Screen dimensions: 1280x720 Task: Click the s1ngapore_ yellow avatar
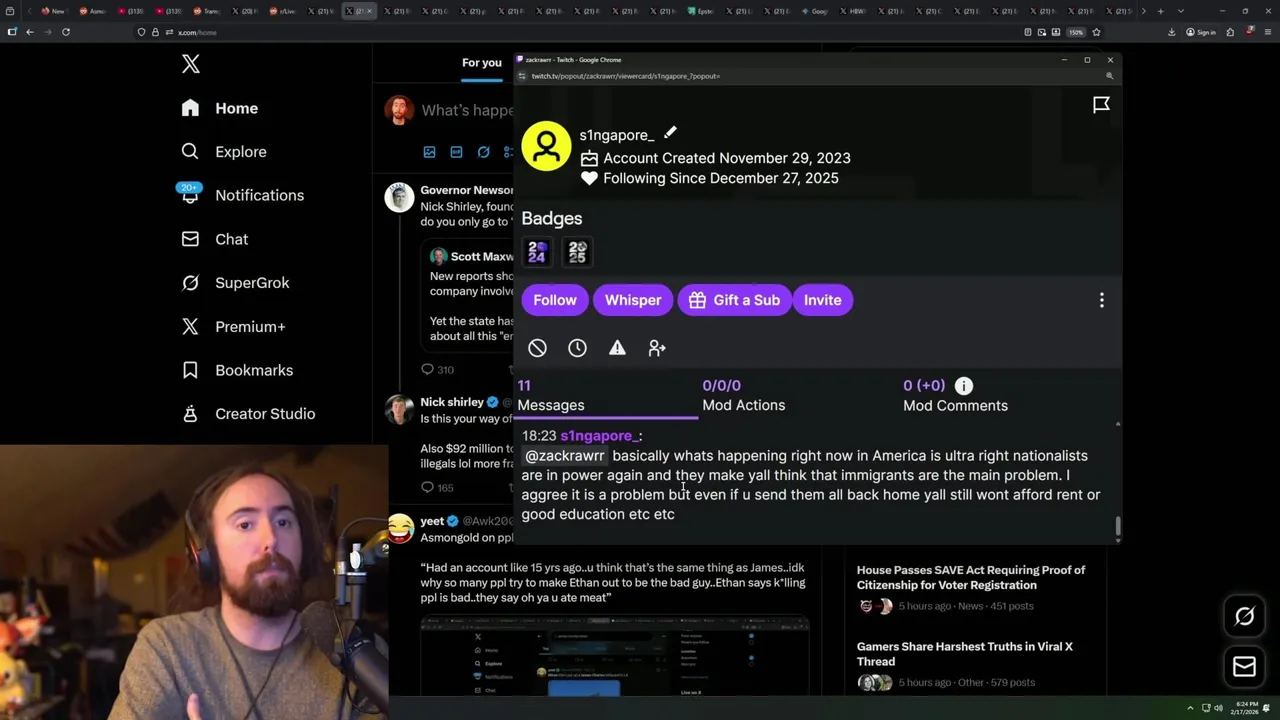[x=546, y=147]
